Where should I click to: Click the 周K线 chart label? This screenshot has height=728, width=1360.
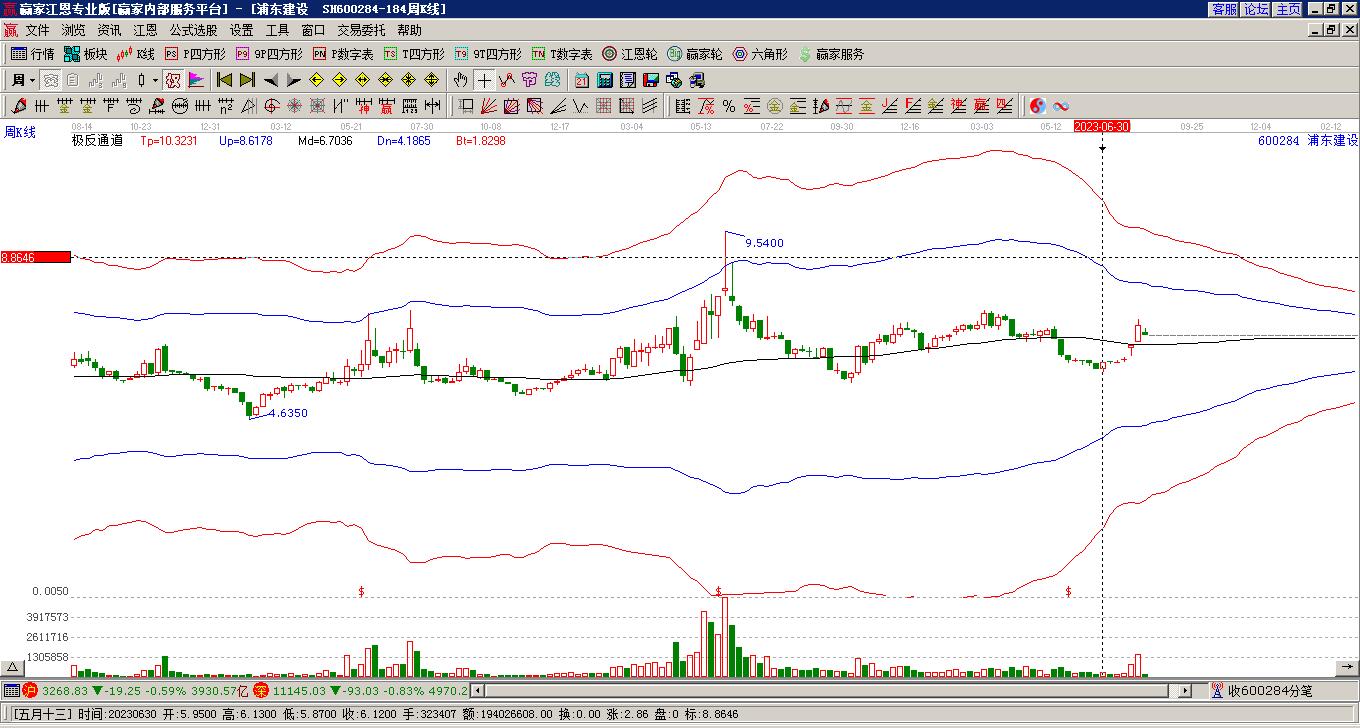20,132
